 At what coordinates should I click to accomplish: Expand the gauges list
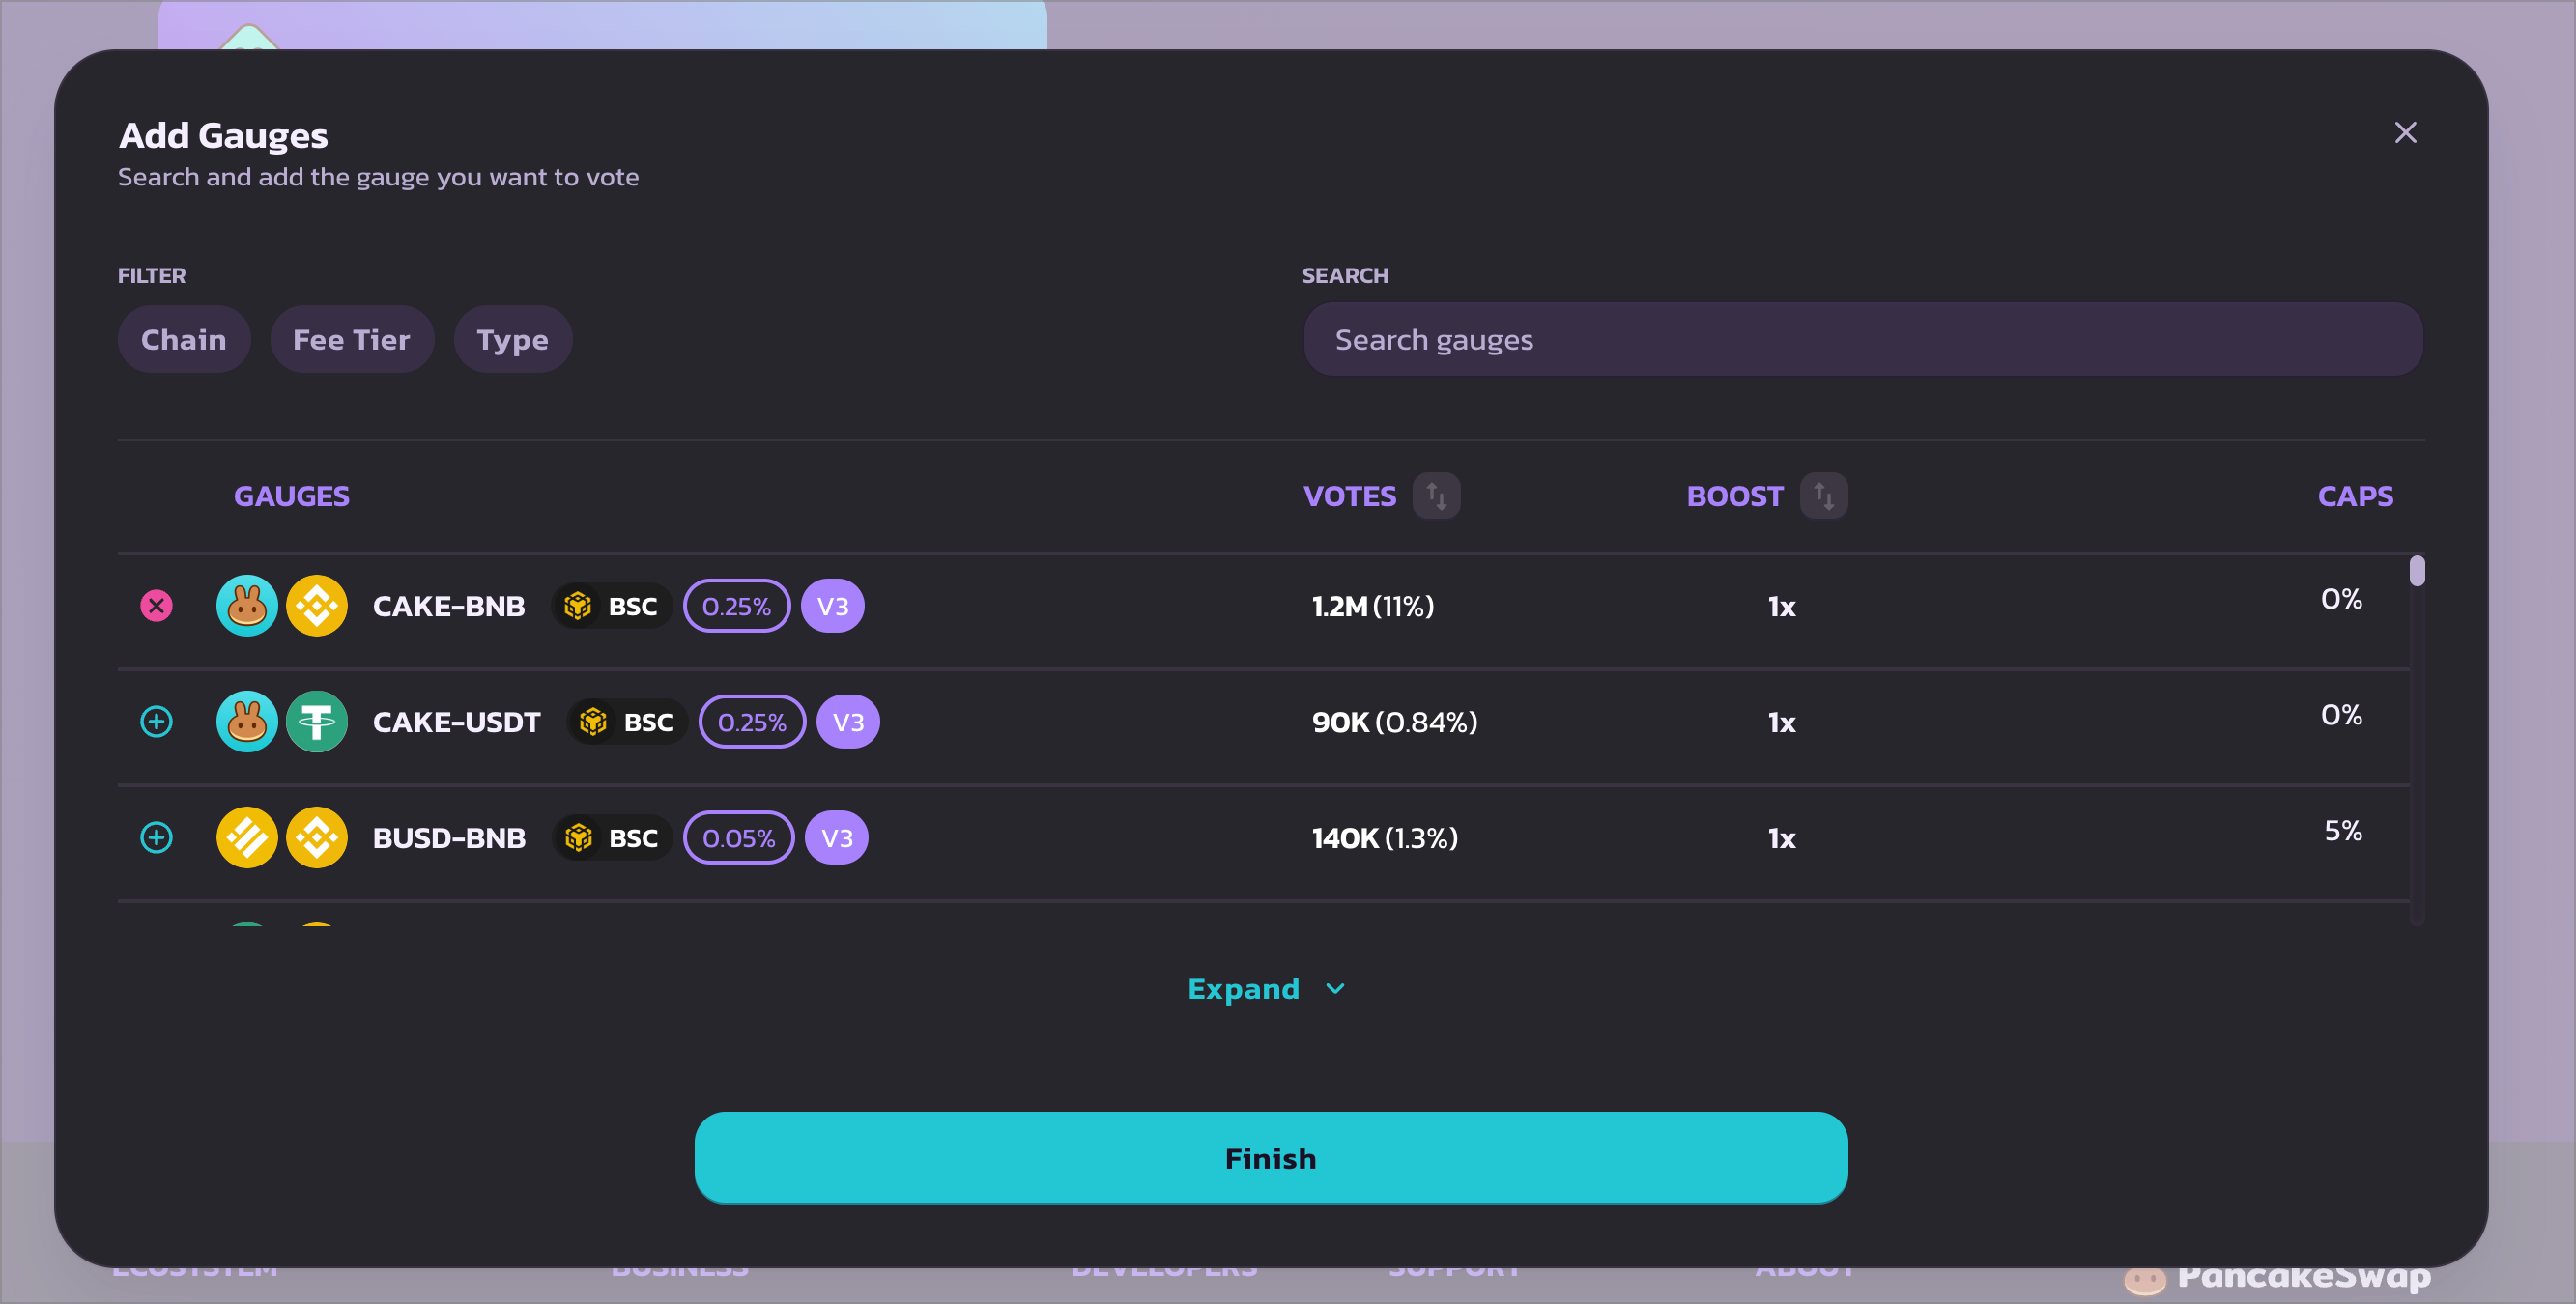click(1265, 989)
